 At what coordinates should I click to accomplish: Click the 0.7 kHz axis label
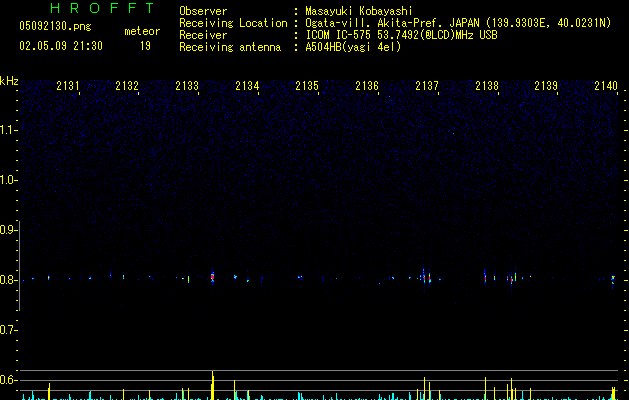point(8,330)
